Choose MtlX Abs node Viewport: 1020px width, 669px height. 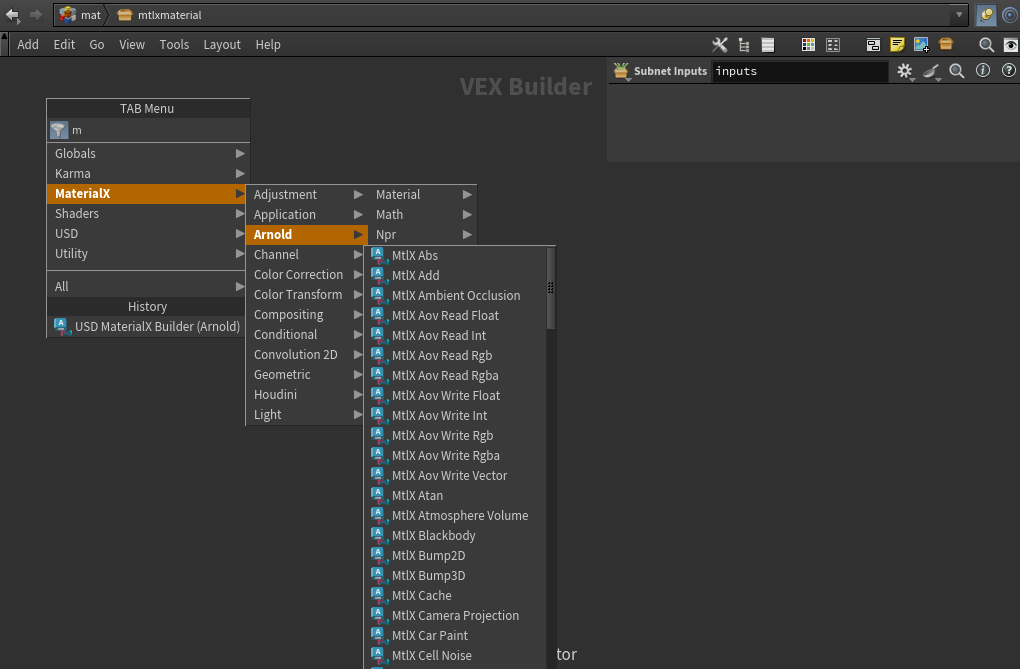click(x=455, y=256)
